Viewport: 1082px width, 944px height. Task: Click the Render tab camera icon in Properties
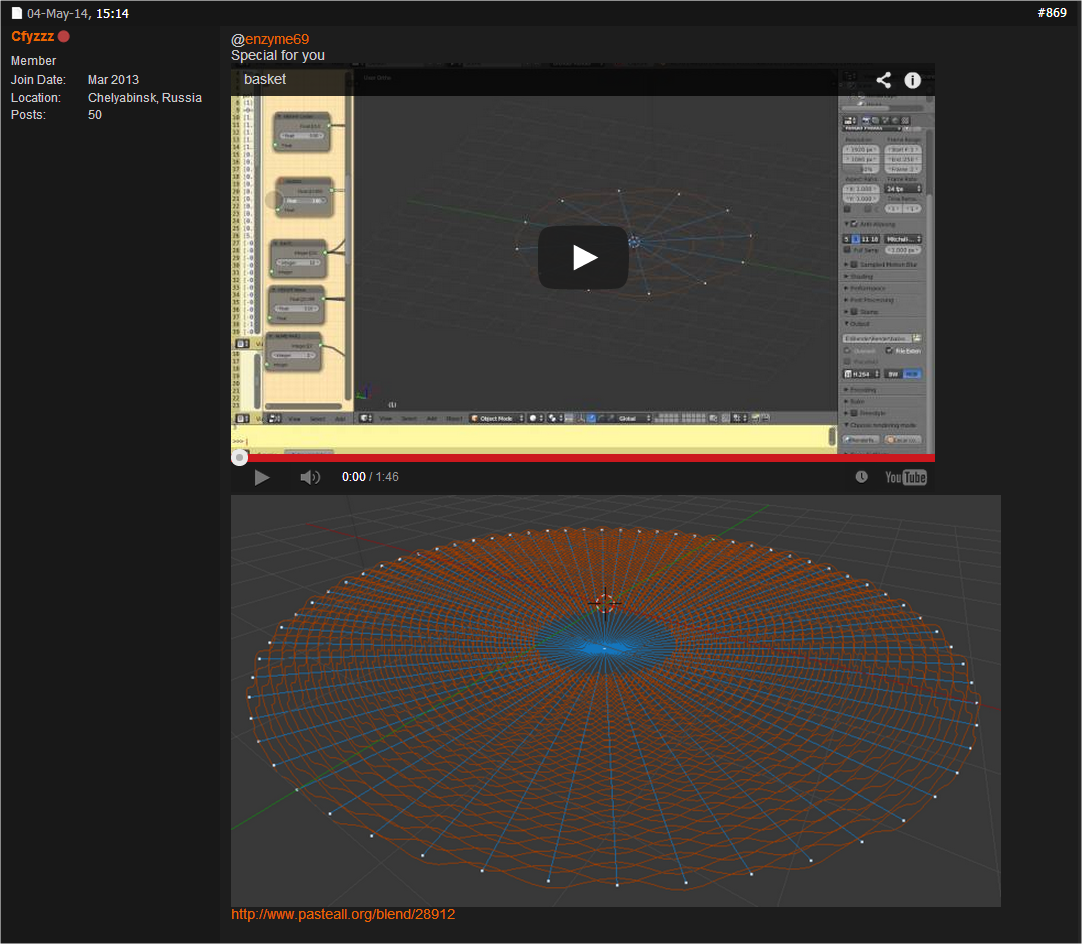[864, 120]
